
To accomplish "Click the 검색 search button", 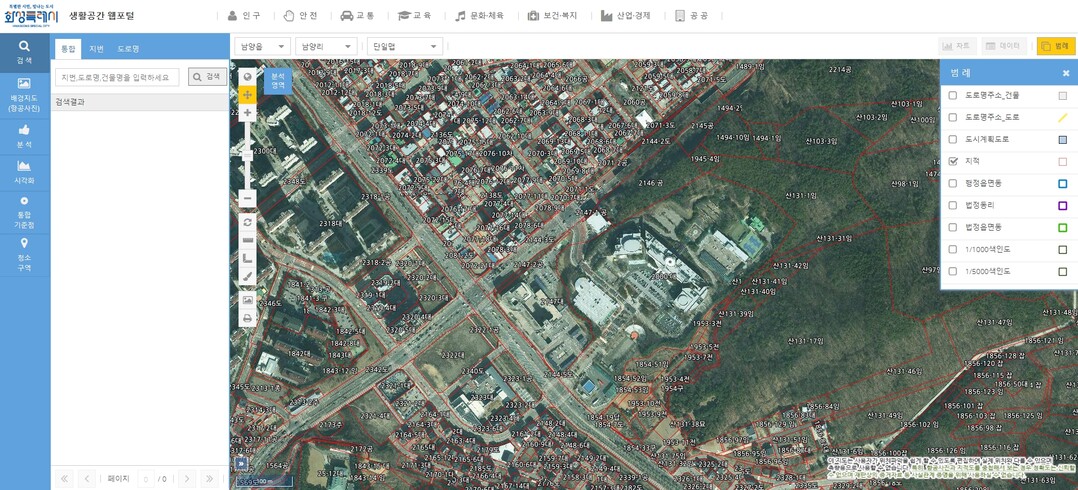I will (207, 77).
